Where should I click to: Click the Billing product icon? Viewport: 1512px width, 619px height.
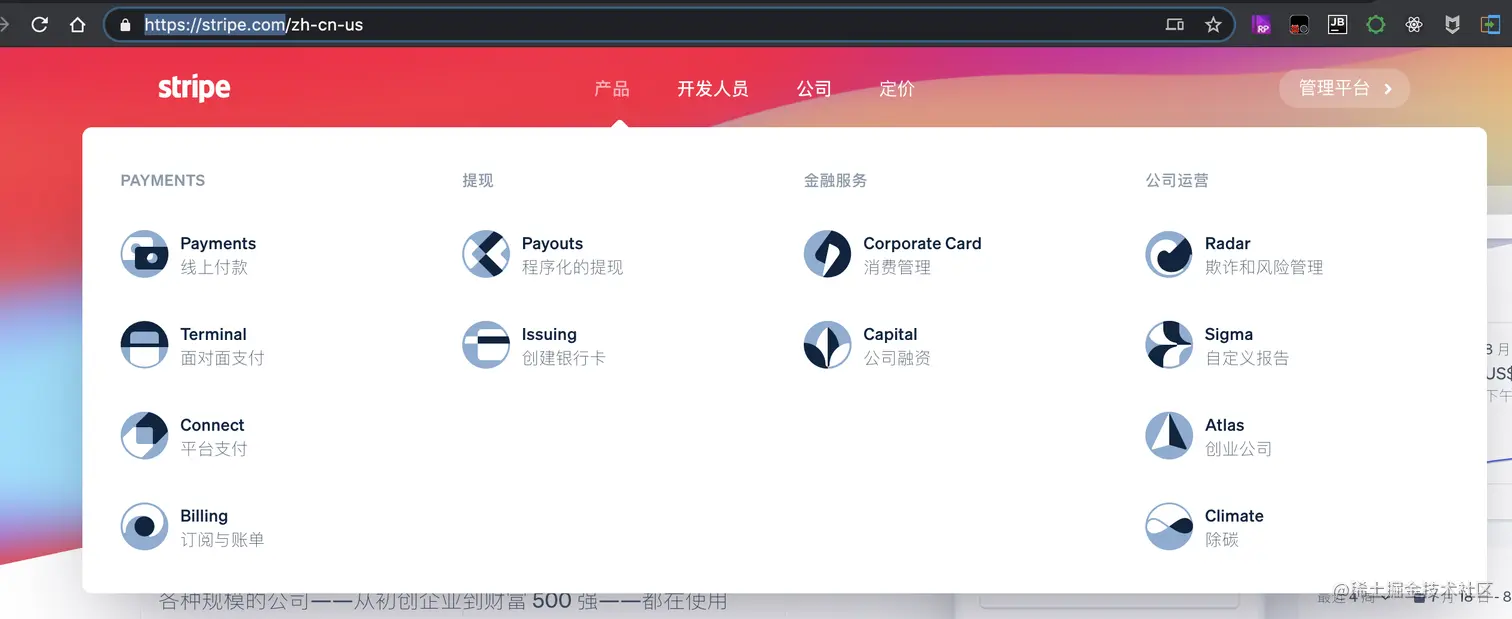click(144, 527)
